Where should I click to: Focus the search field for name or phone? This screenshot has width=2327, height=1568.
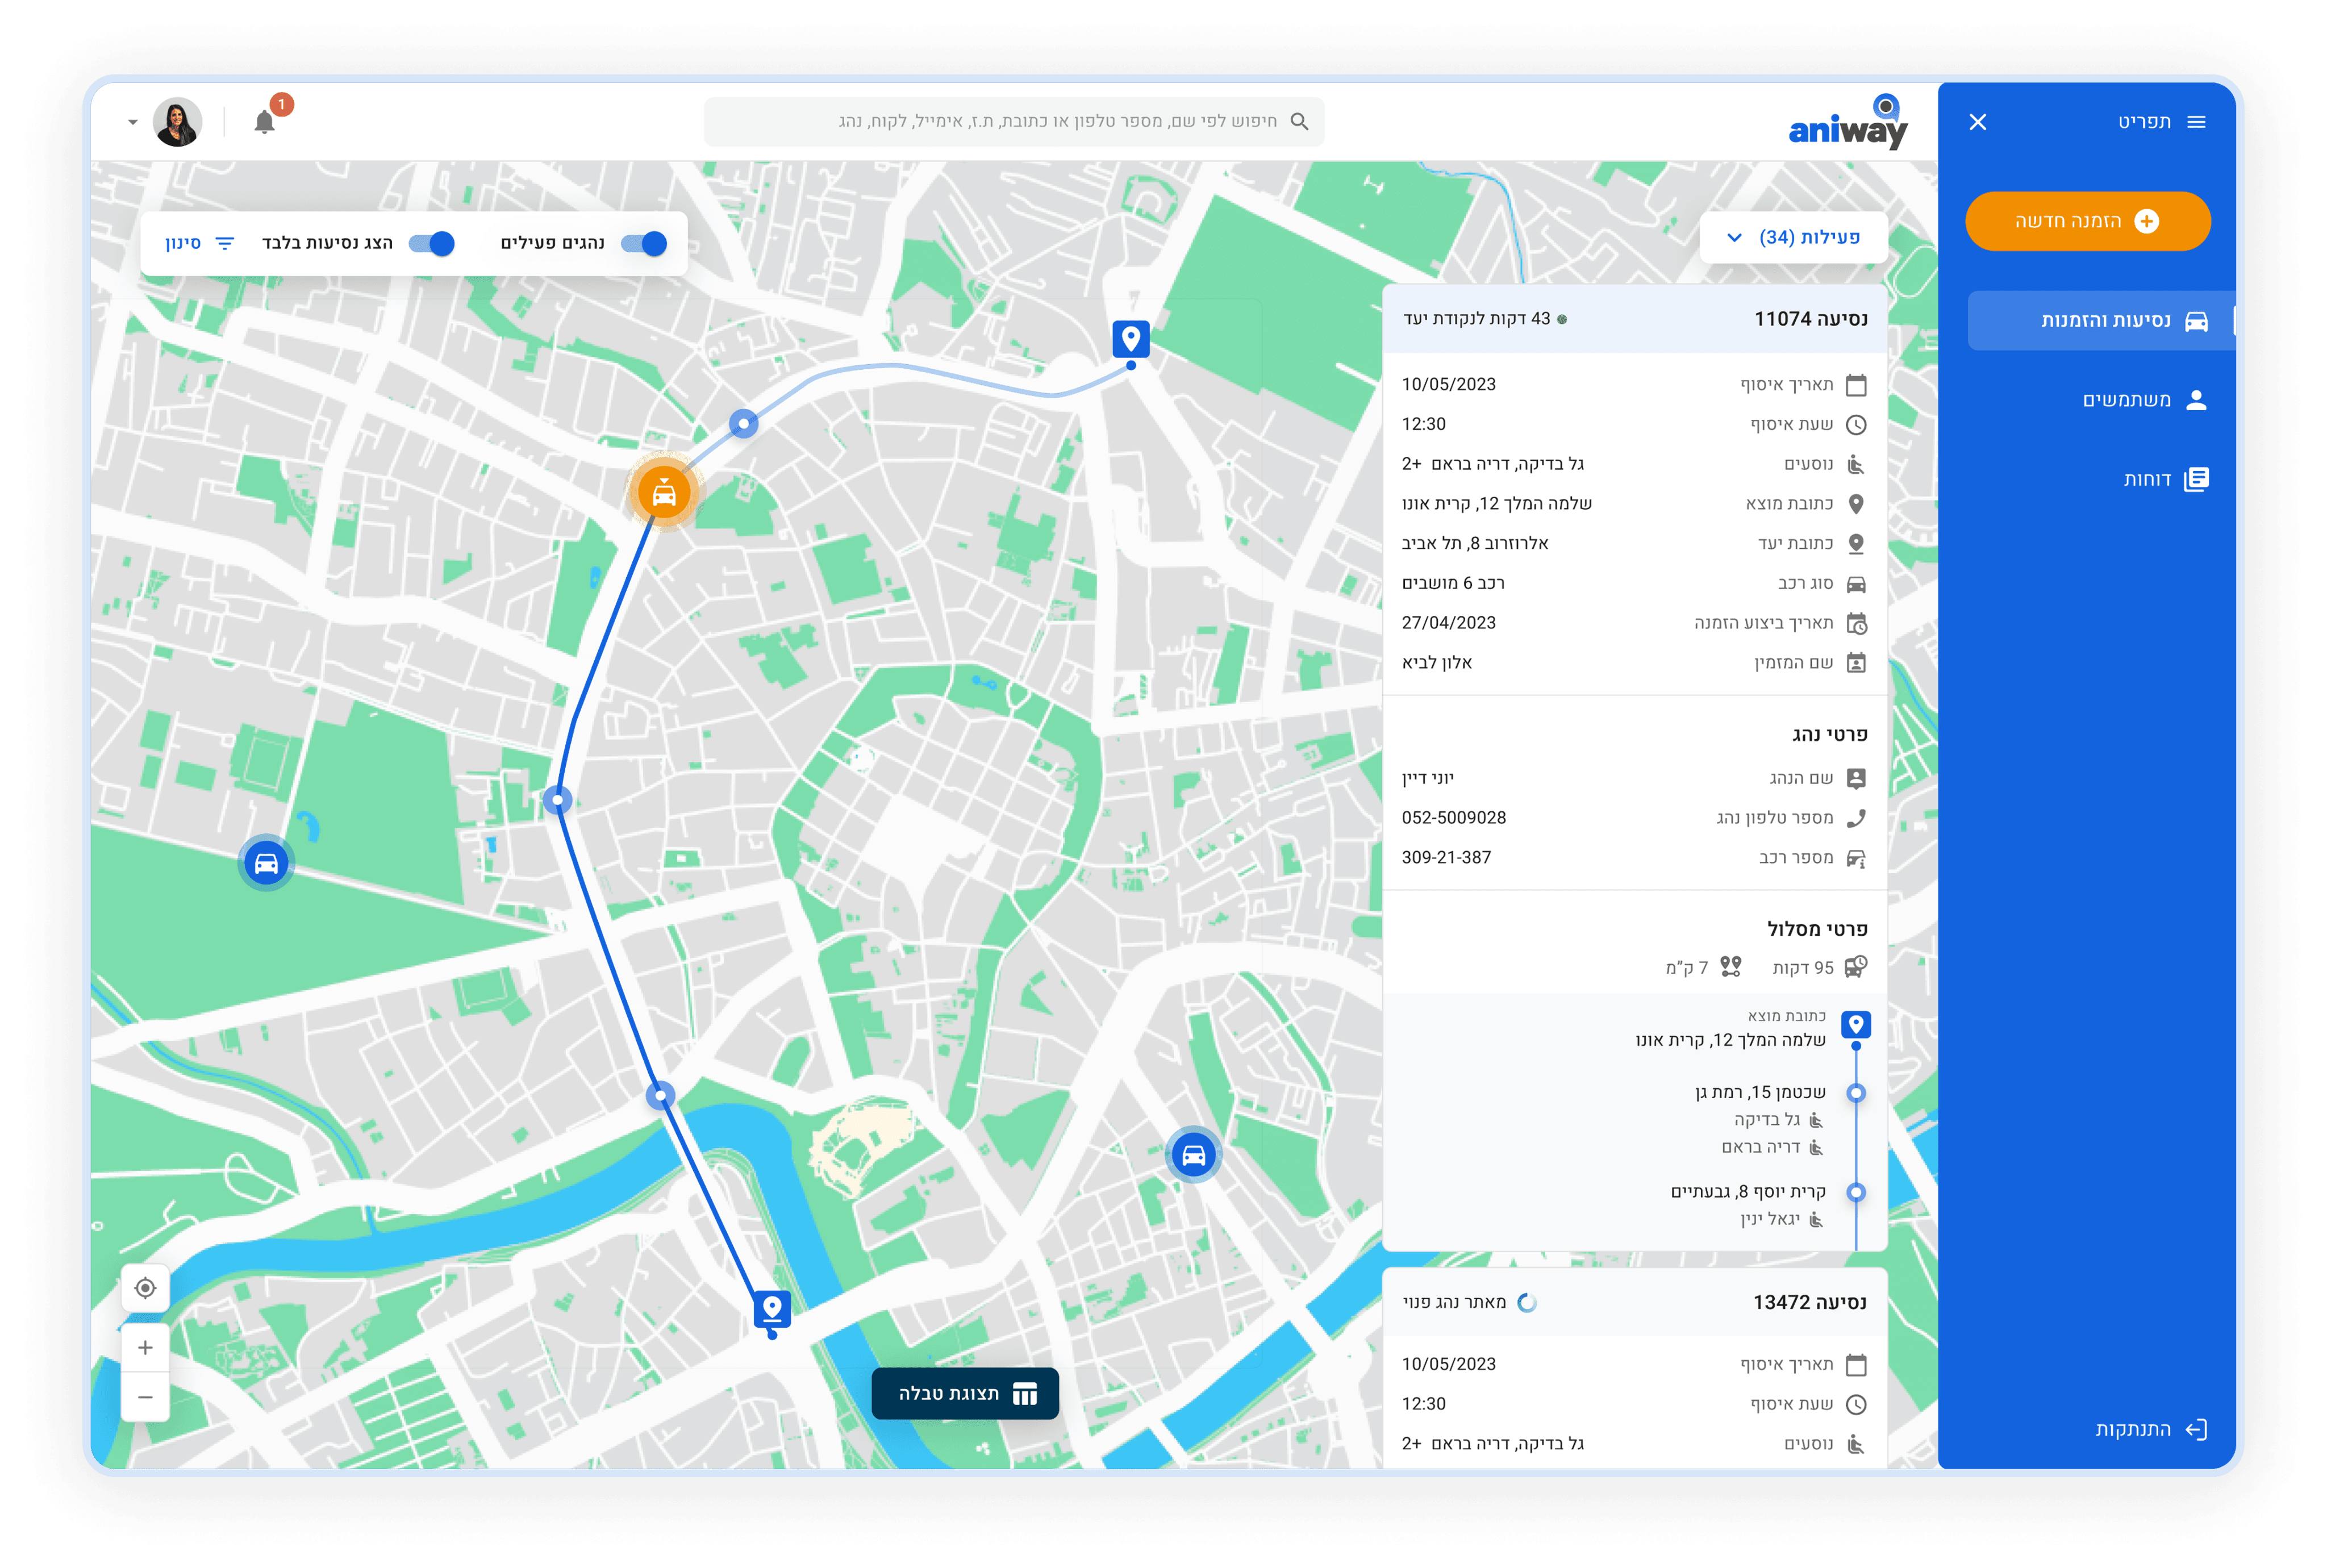pos(1014,121)
